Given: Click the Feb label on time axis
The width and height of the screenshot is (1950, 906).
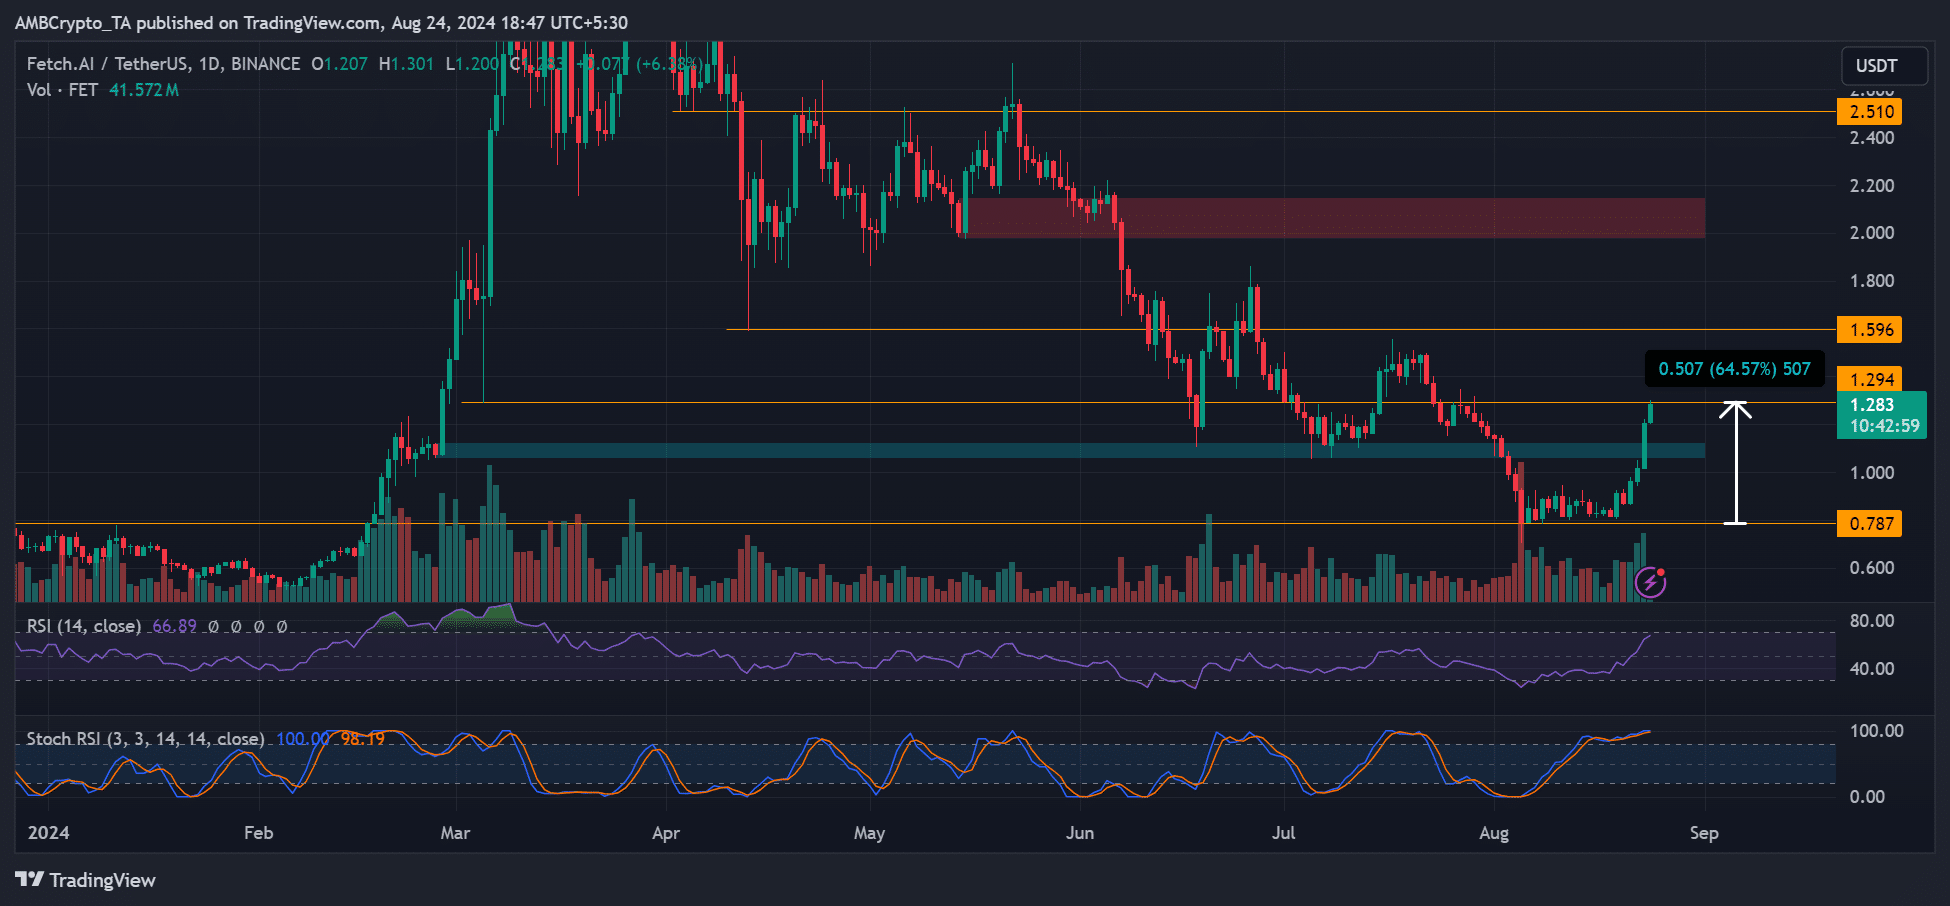Looking at the screenshot, I should (258, 833).
